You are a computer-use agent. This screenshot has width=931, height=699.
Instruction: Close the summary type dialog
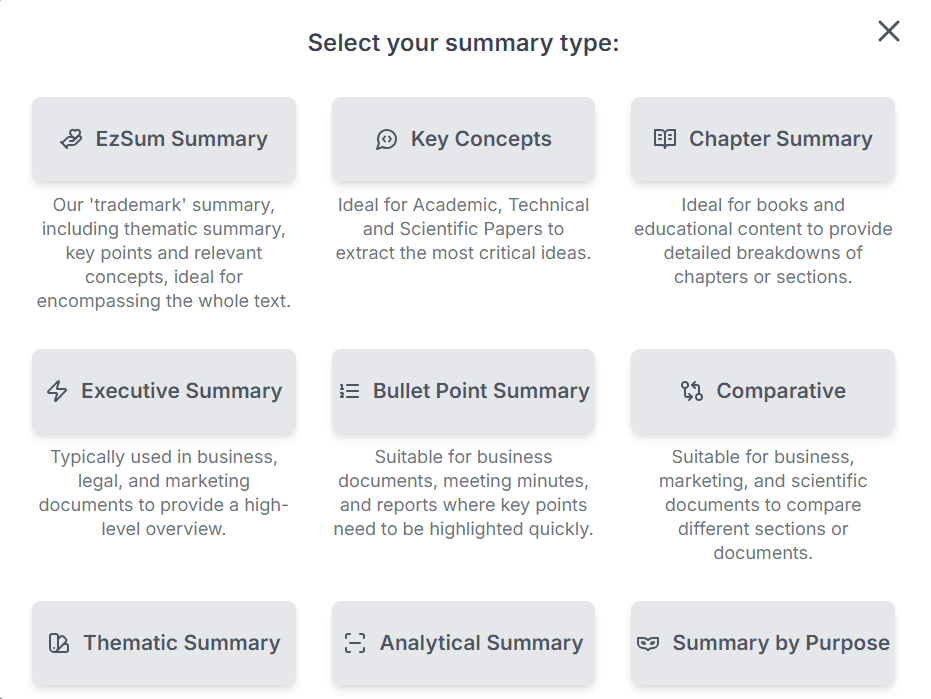(x=889, y=31)
